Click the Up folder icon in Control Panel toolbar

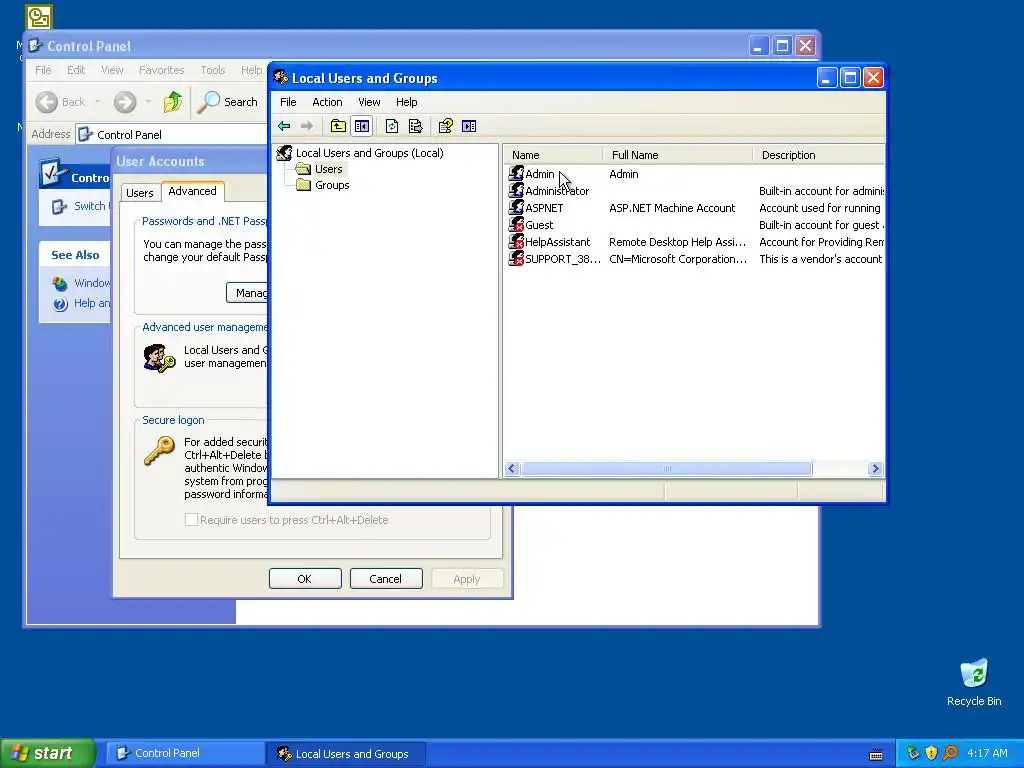173,102
